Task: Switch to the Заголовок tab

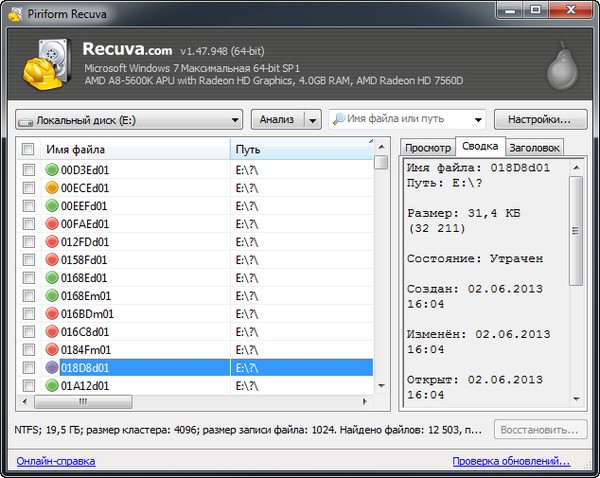Action: tap(535, 148)
